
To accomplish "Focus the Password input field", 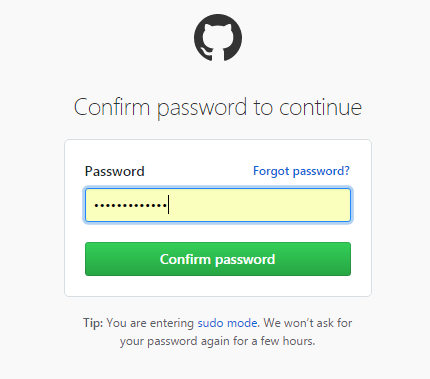I will tap(218, 205).
